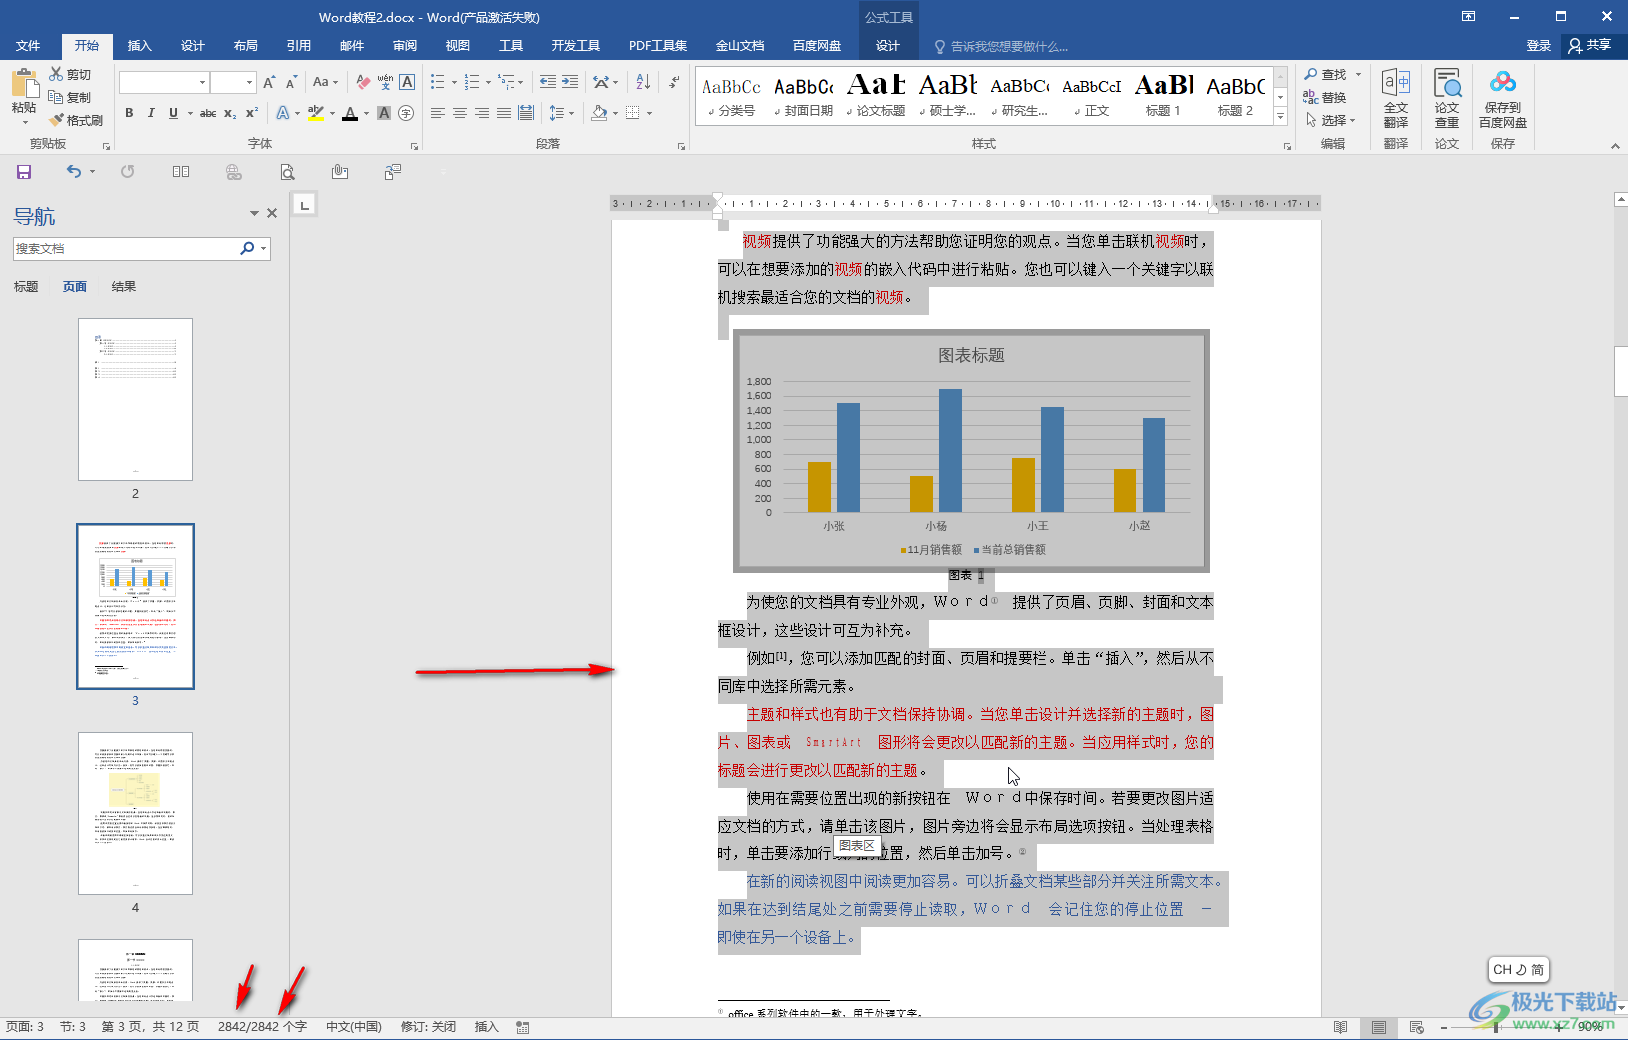
Task: Expand search options in navigation search box
Action: click(x=263, y=248)
